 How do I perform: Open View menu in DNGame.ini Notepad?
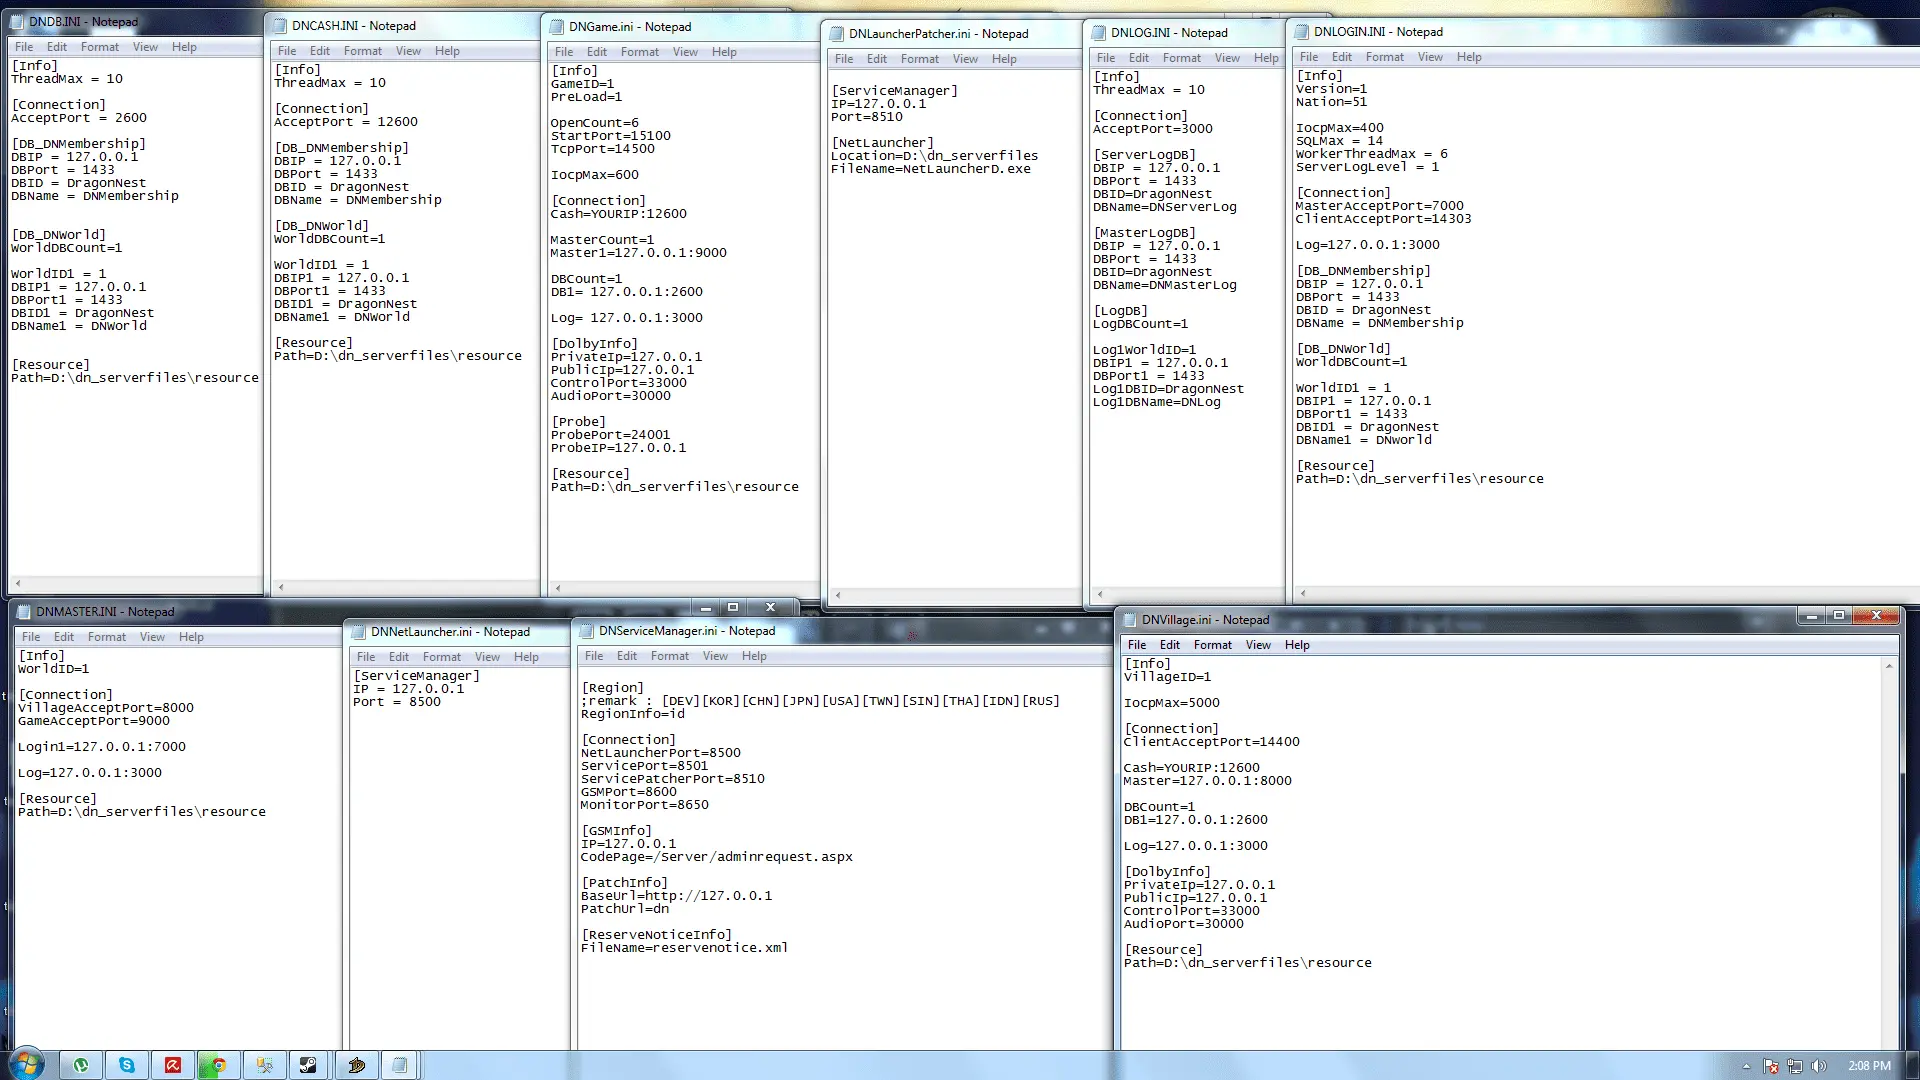(x=685, y=52)
